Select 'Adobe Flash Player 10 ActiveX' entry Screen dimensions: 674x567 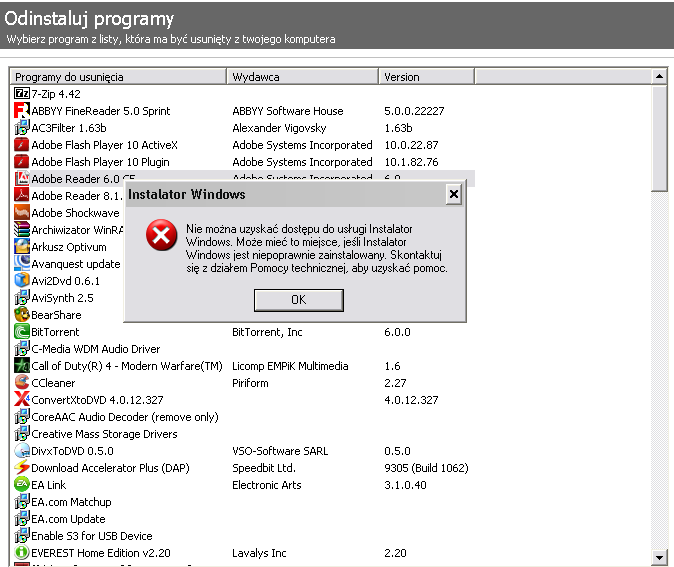click(x=104, y=145)
